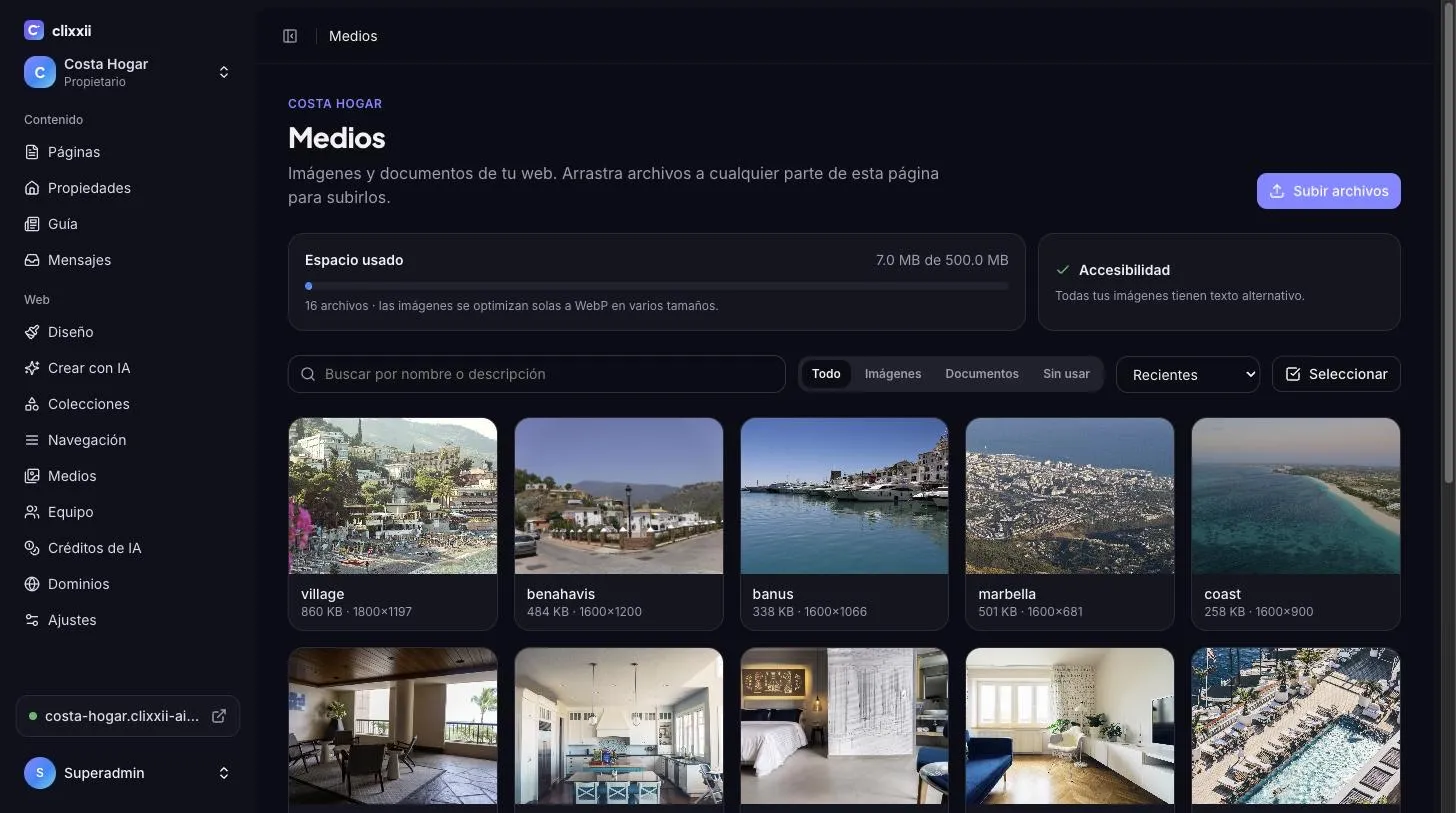The width and height of the screenshot is (1456, 813).
Task: Go to Propiedades section
Action: 128,188
